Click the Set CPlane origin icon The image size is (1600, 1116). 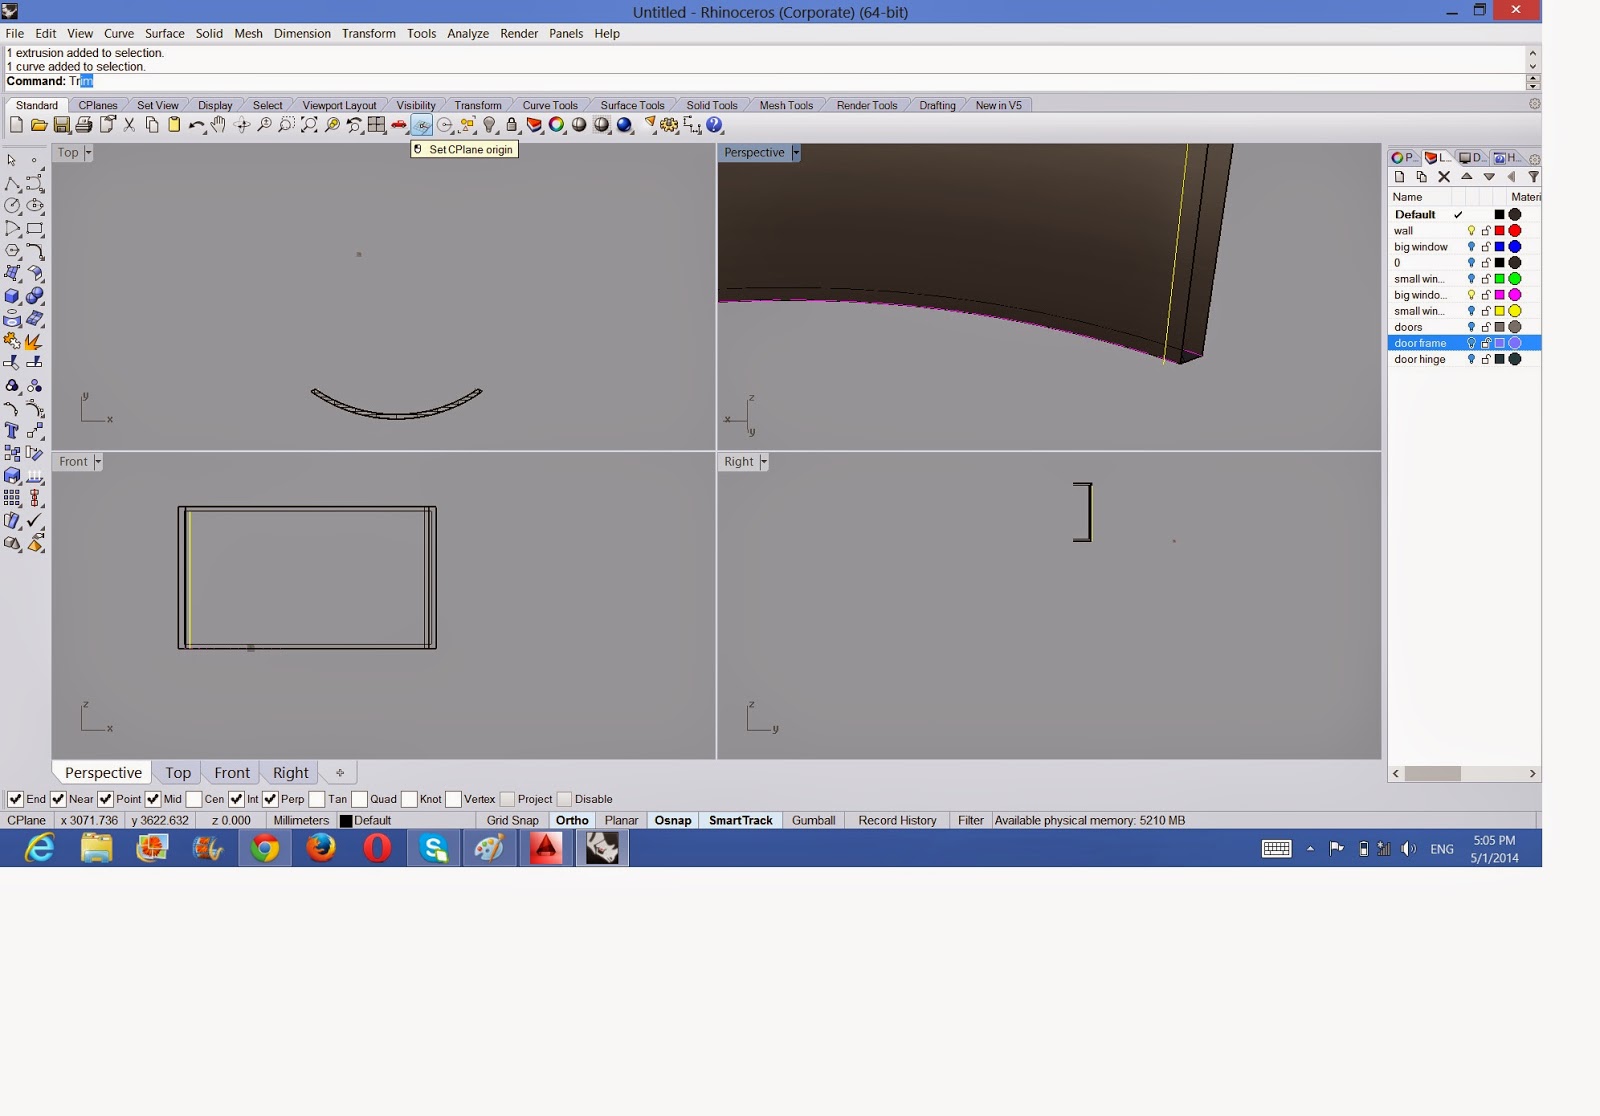(422, 125)
